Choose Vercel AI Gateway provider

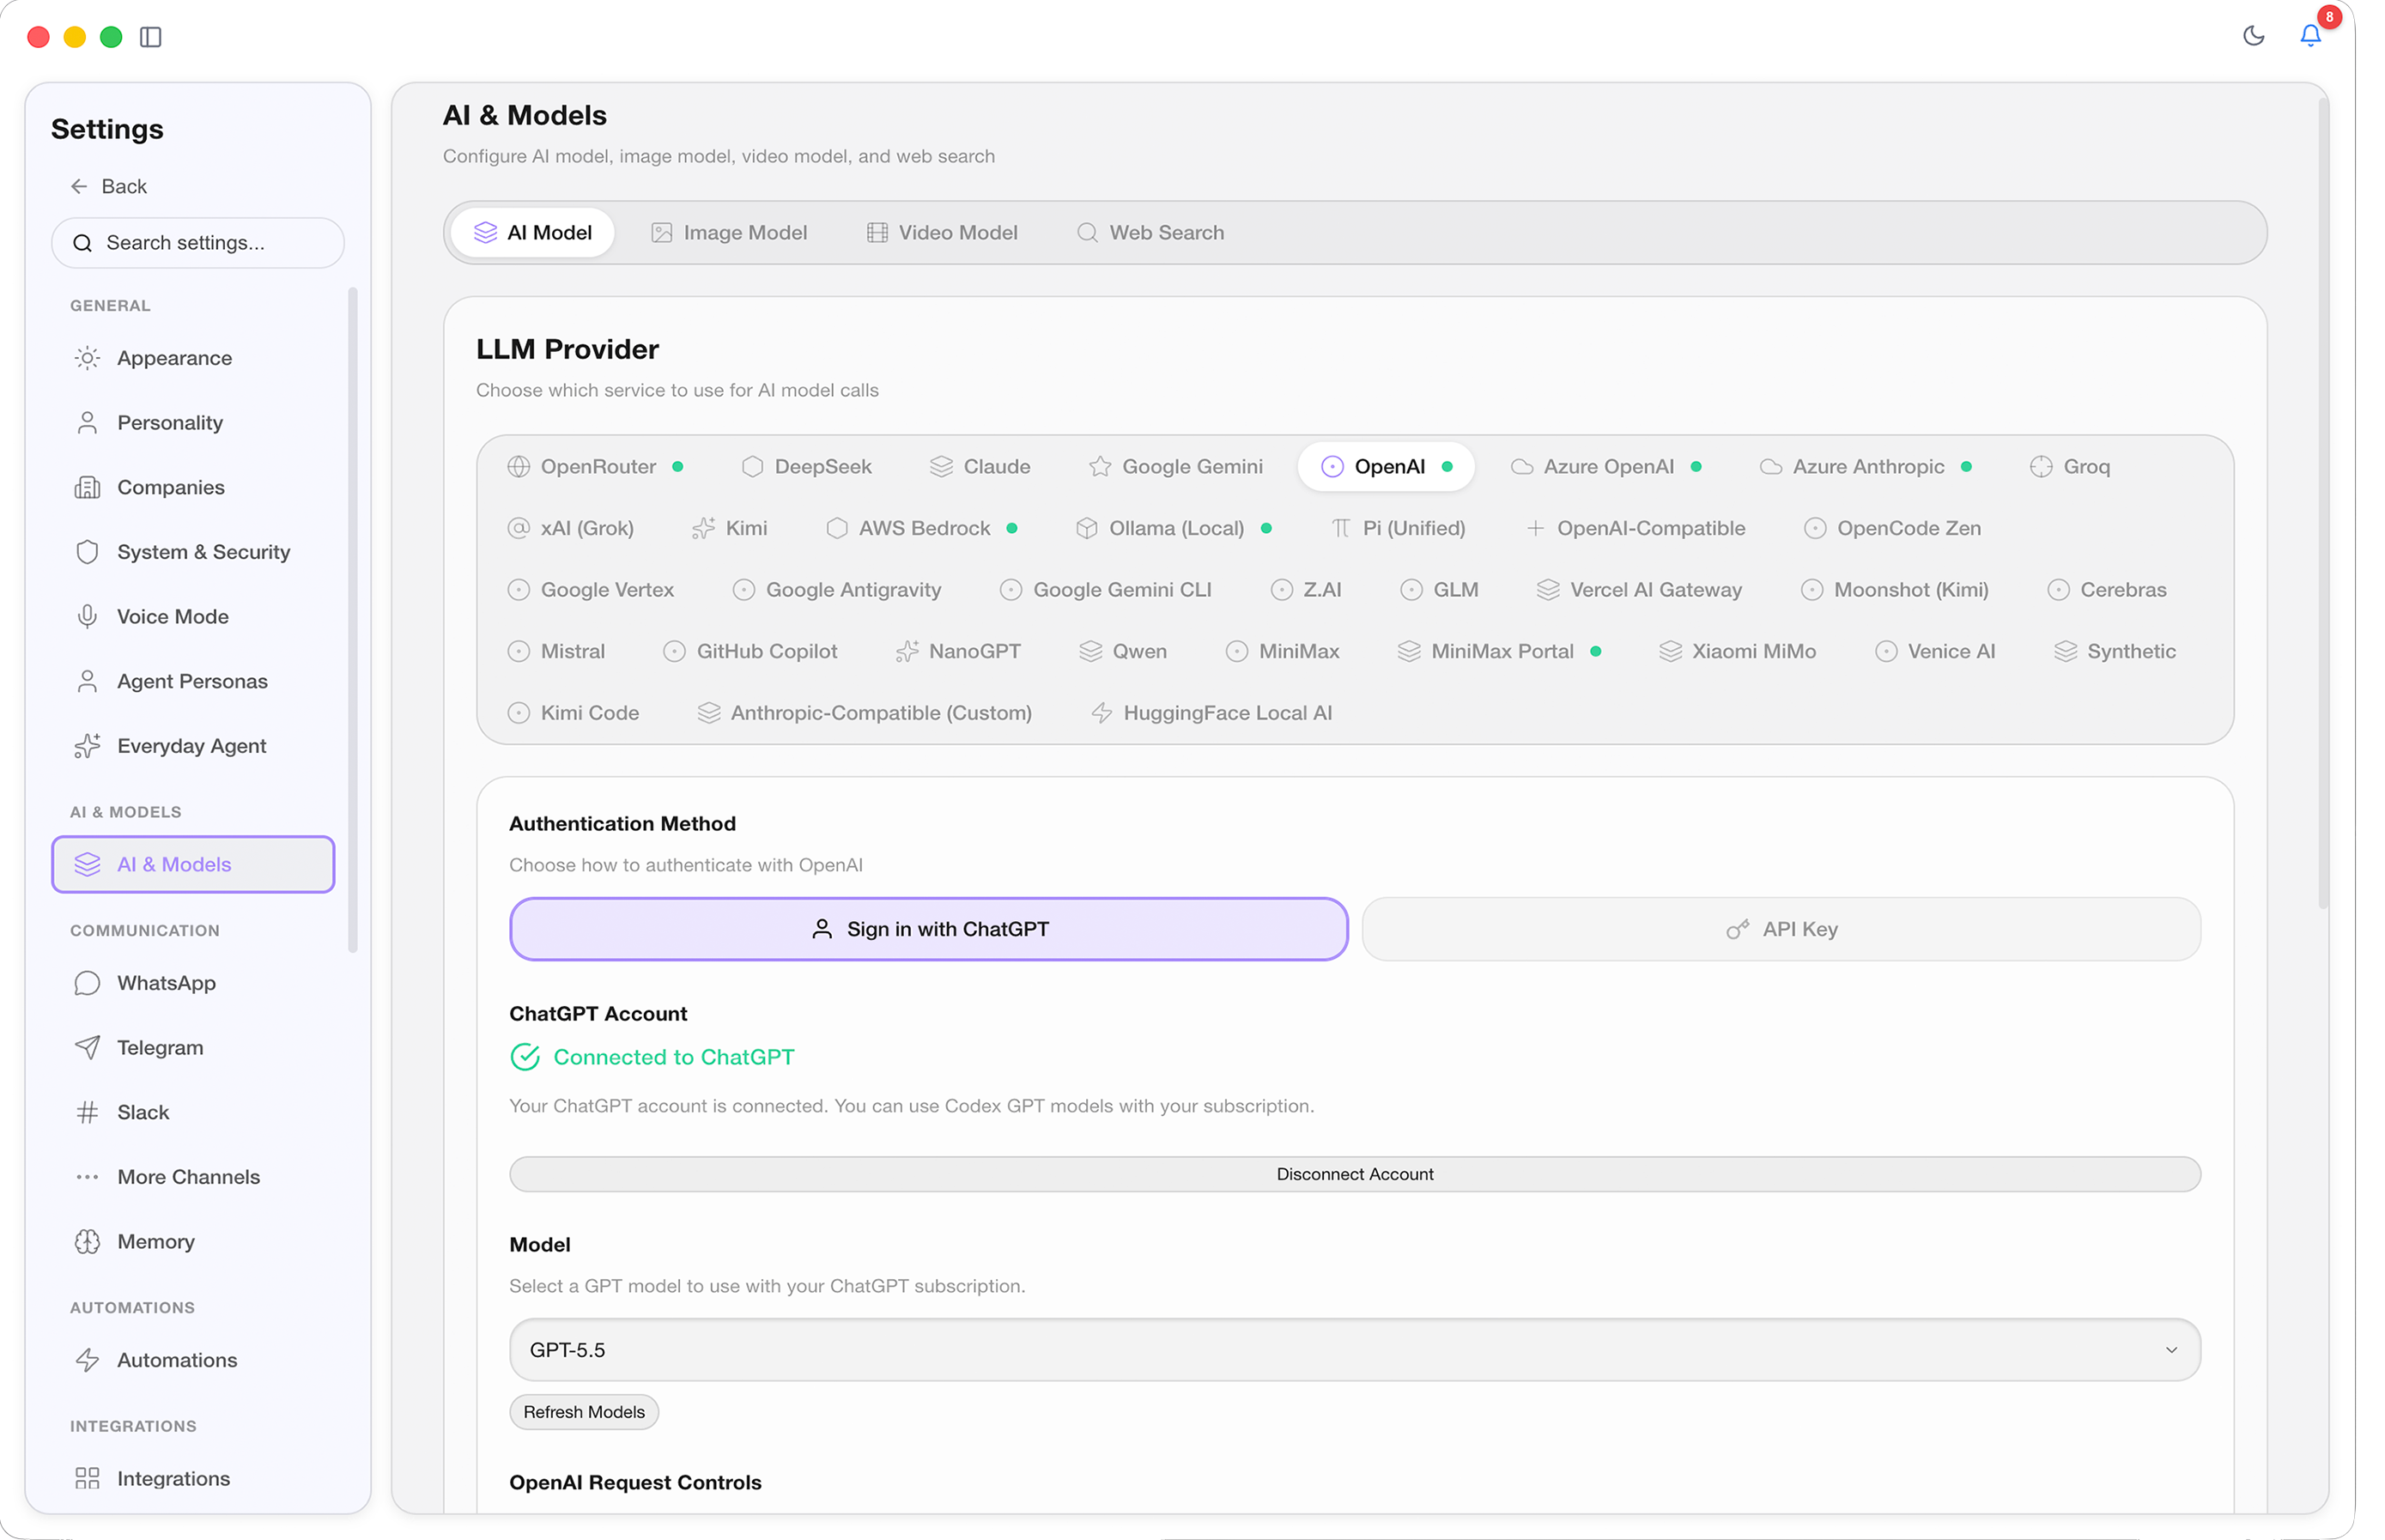[1639, 590]
